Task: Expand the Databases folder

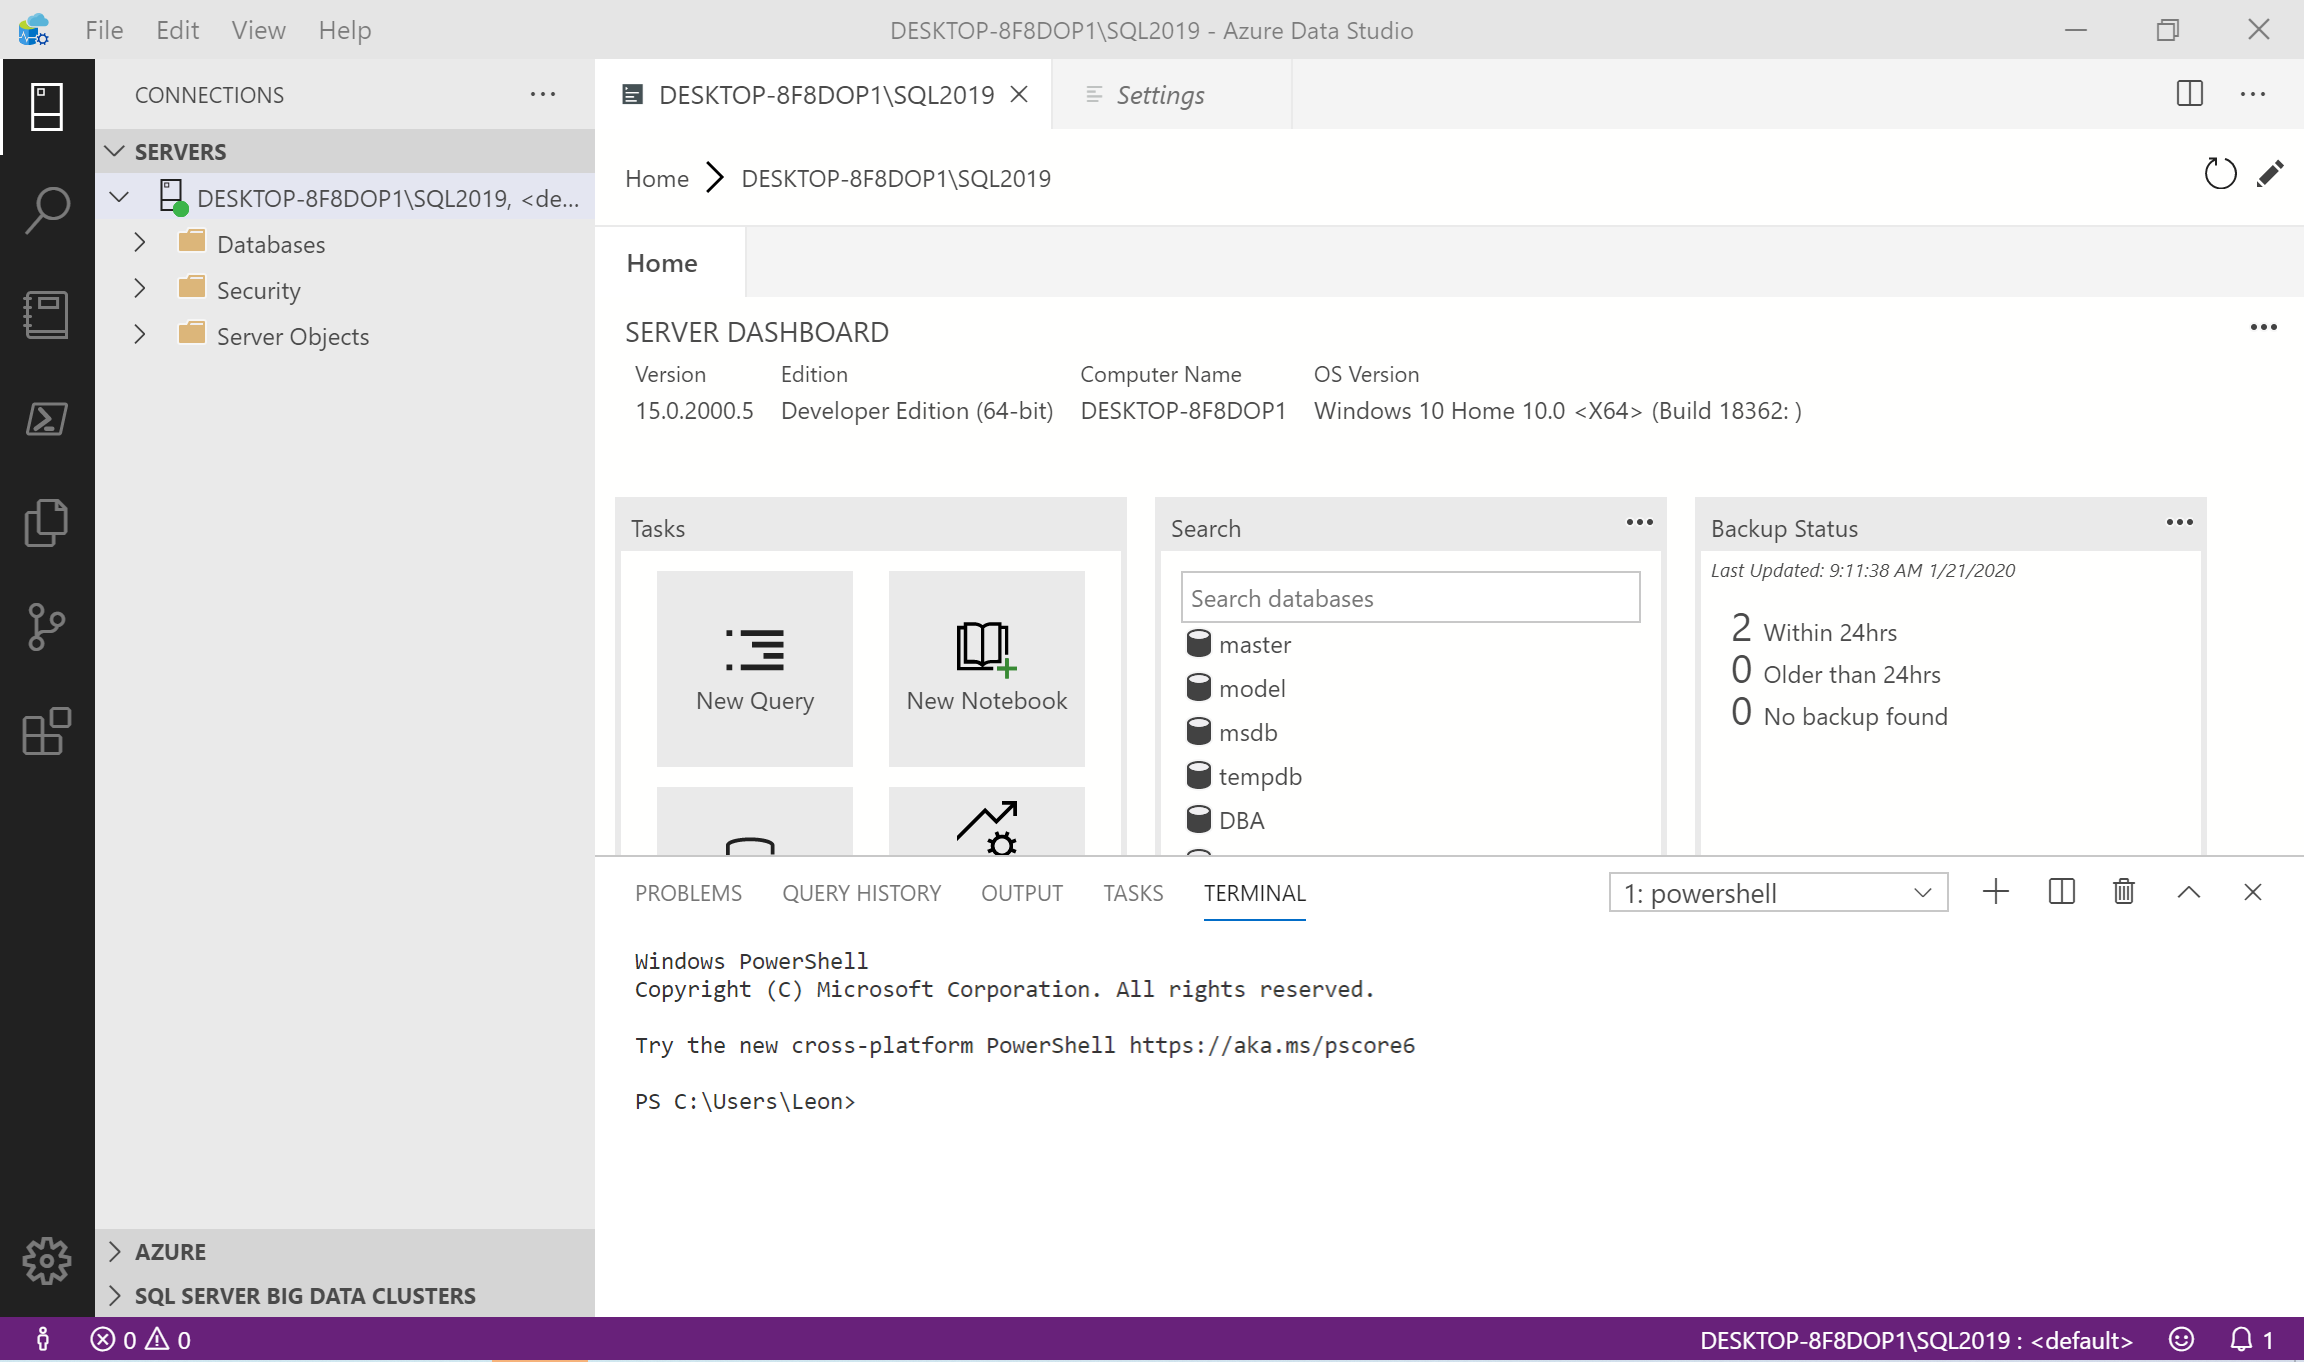Action: tap(140, 243)
